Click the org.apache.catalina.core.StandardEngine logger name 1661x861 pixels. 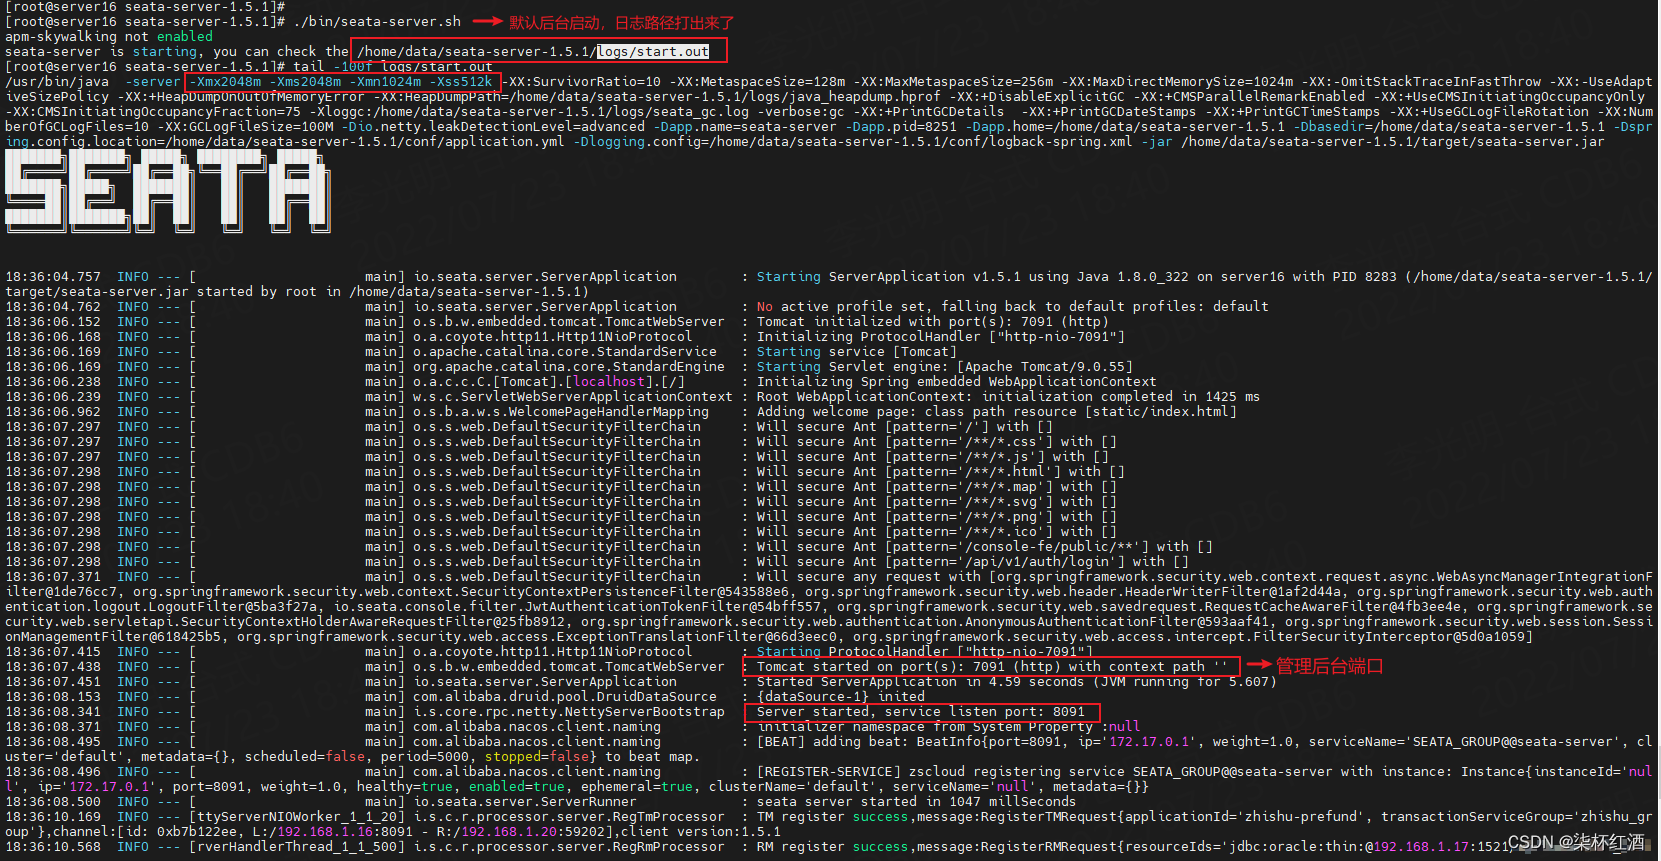point(569,366)
